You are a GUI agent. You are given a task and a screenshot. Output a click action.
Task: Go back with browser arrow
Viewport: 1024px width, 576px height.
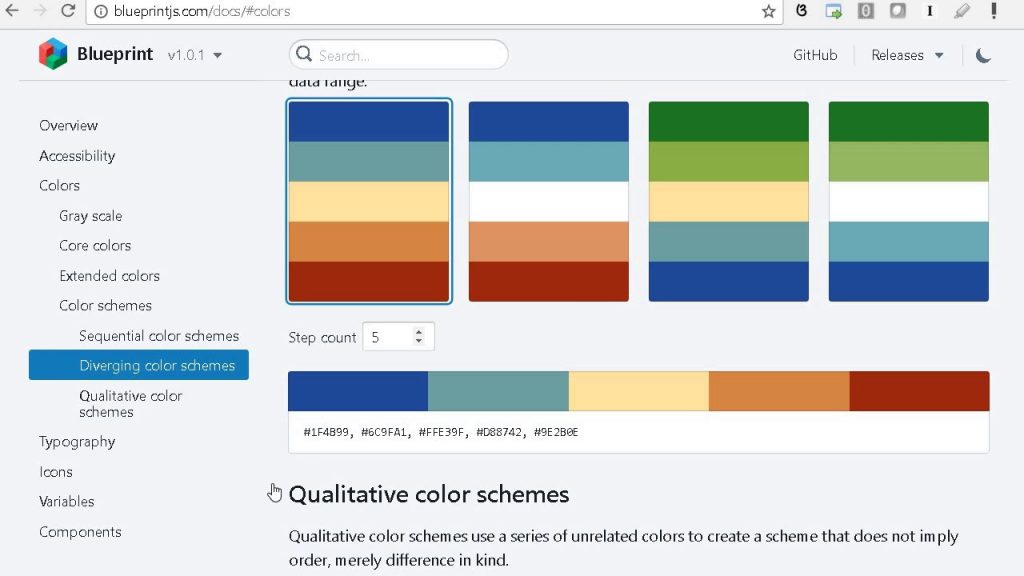coord(12,10)
